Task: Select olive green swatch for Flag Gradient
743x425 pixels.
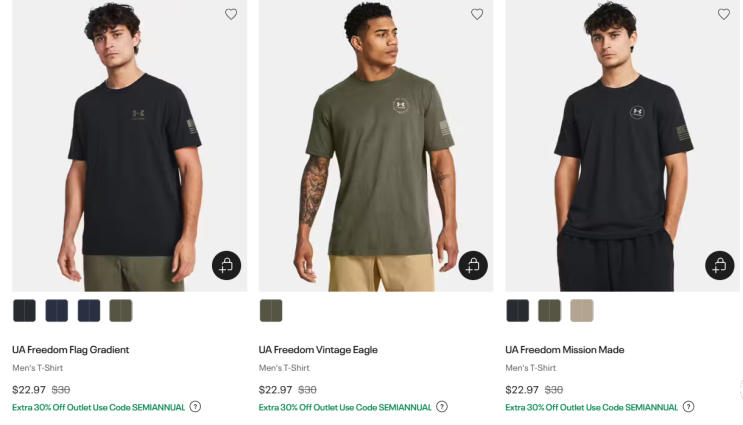Action: click(x=121, y=311)
